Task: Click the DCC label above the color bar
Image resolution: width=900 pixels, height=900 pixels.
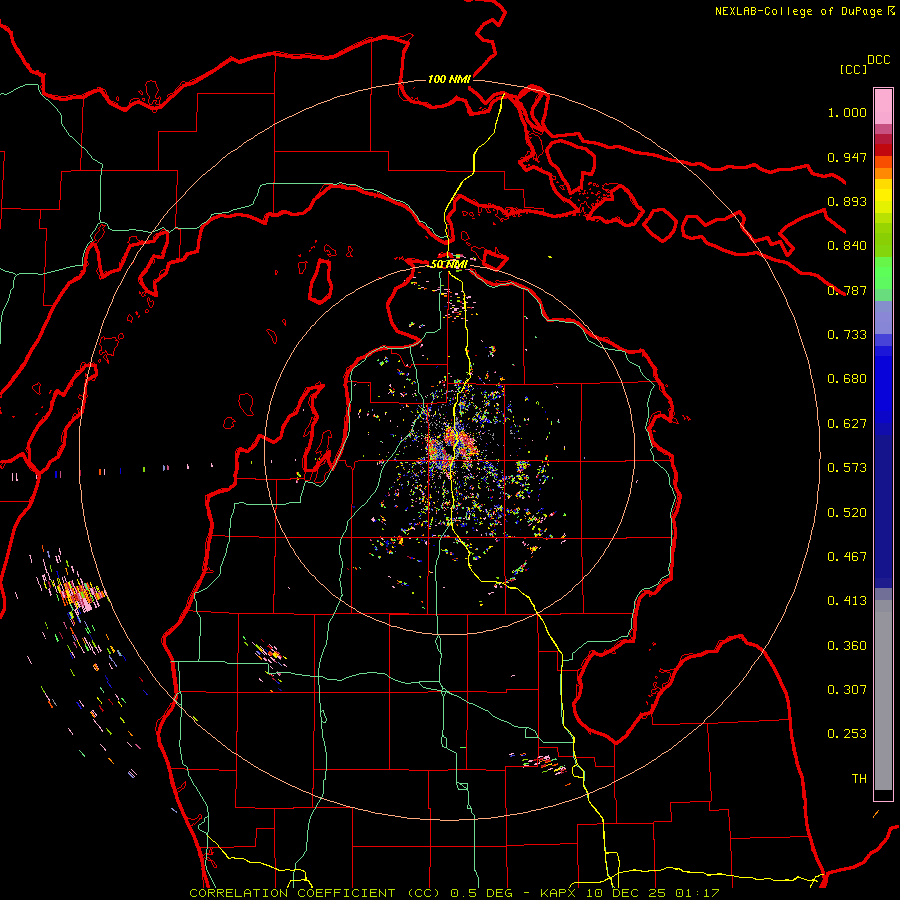Action: [878, 60]
